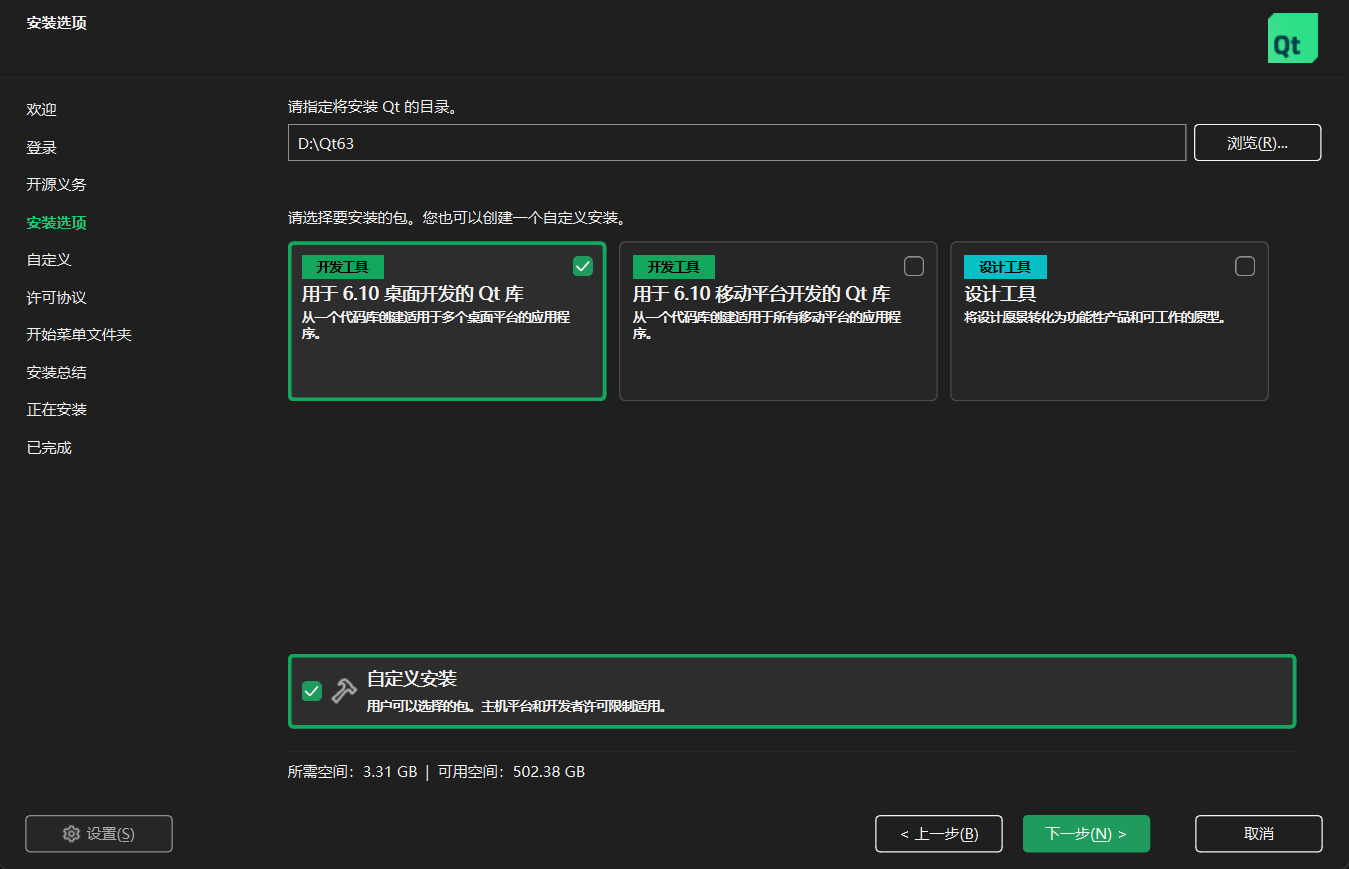This screenshot has width=1349, height=869.
Task: Select the 设计工具 package card title
Action: (x=1000, y=294)
